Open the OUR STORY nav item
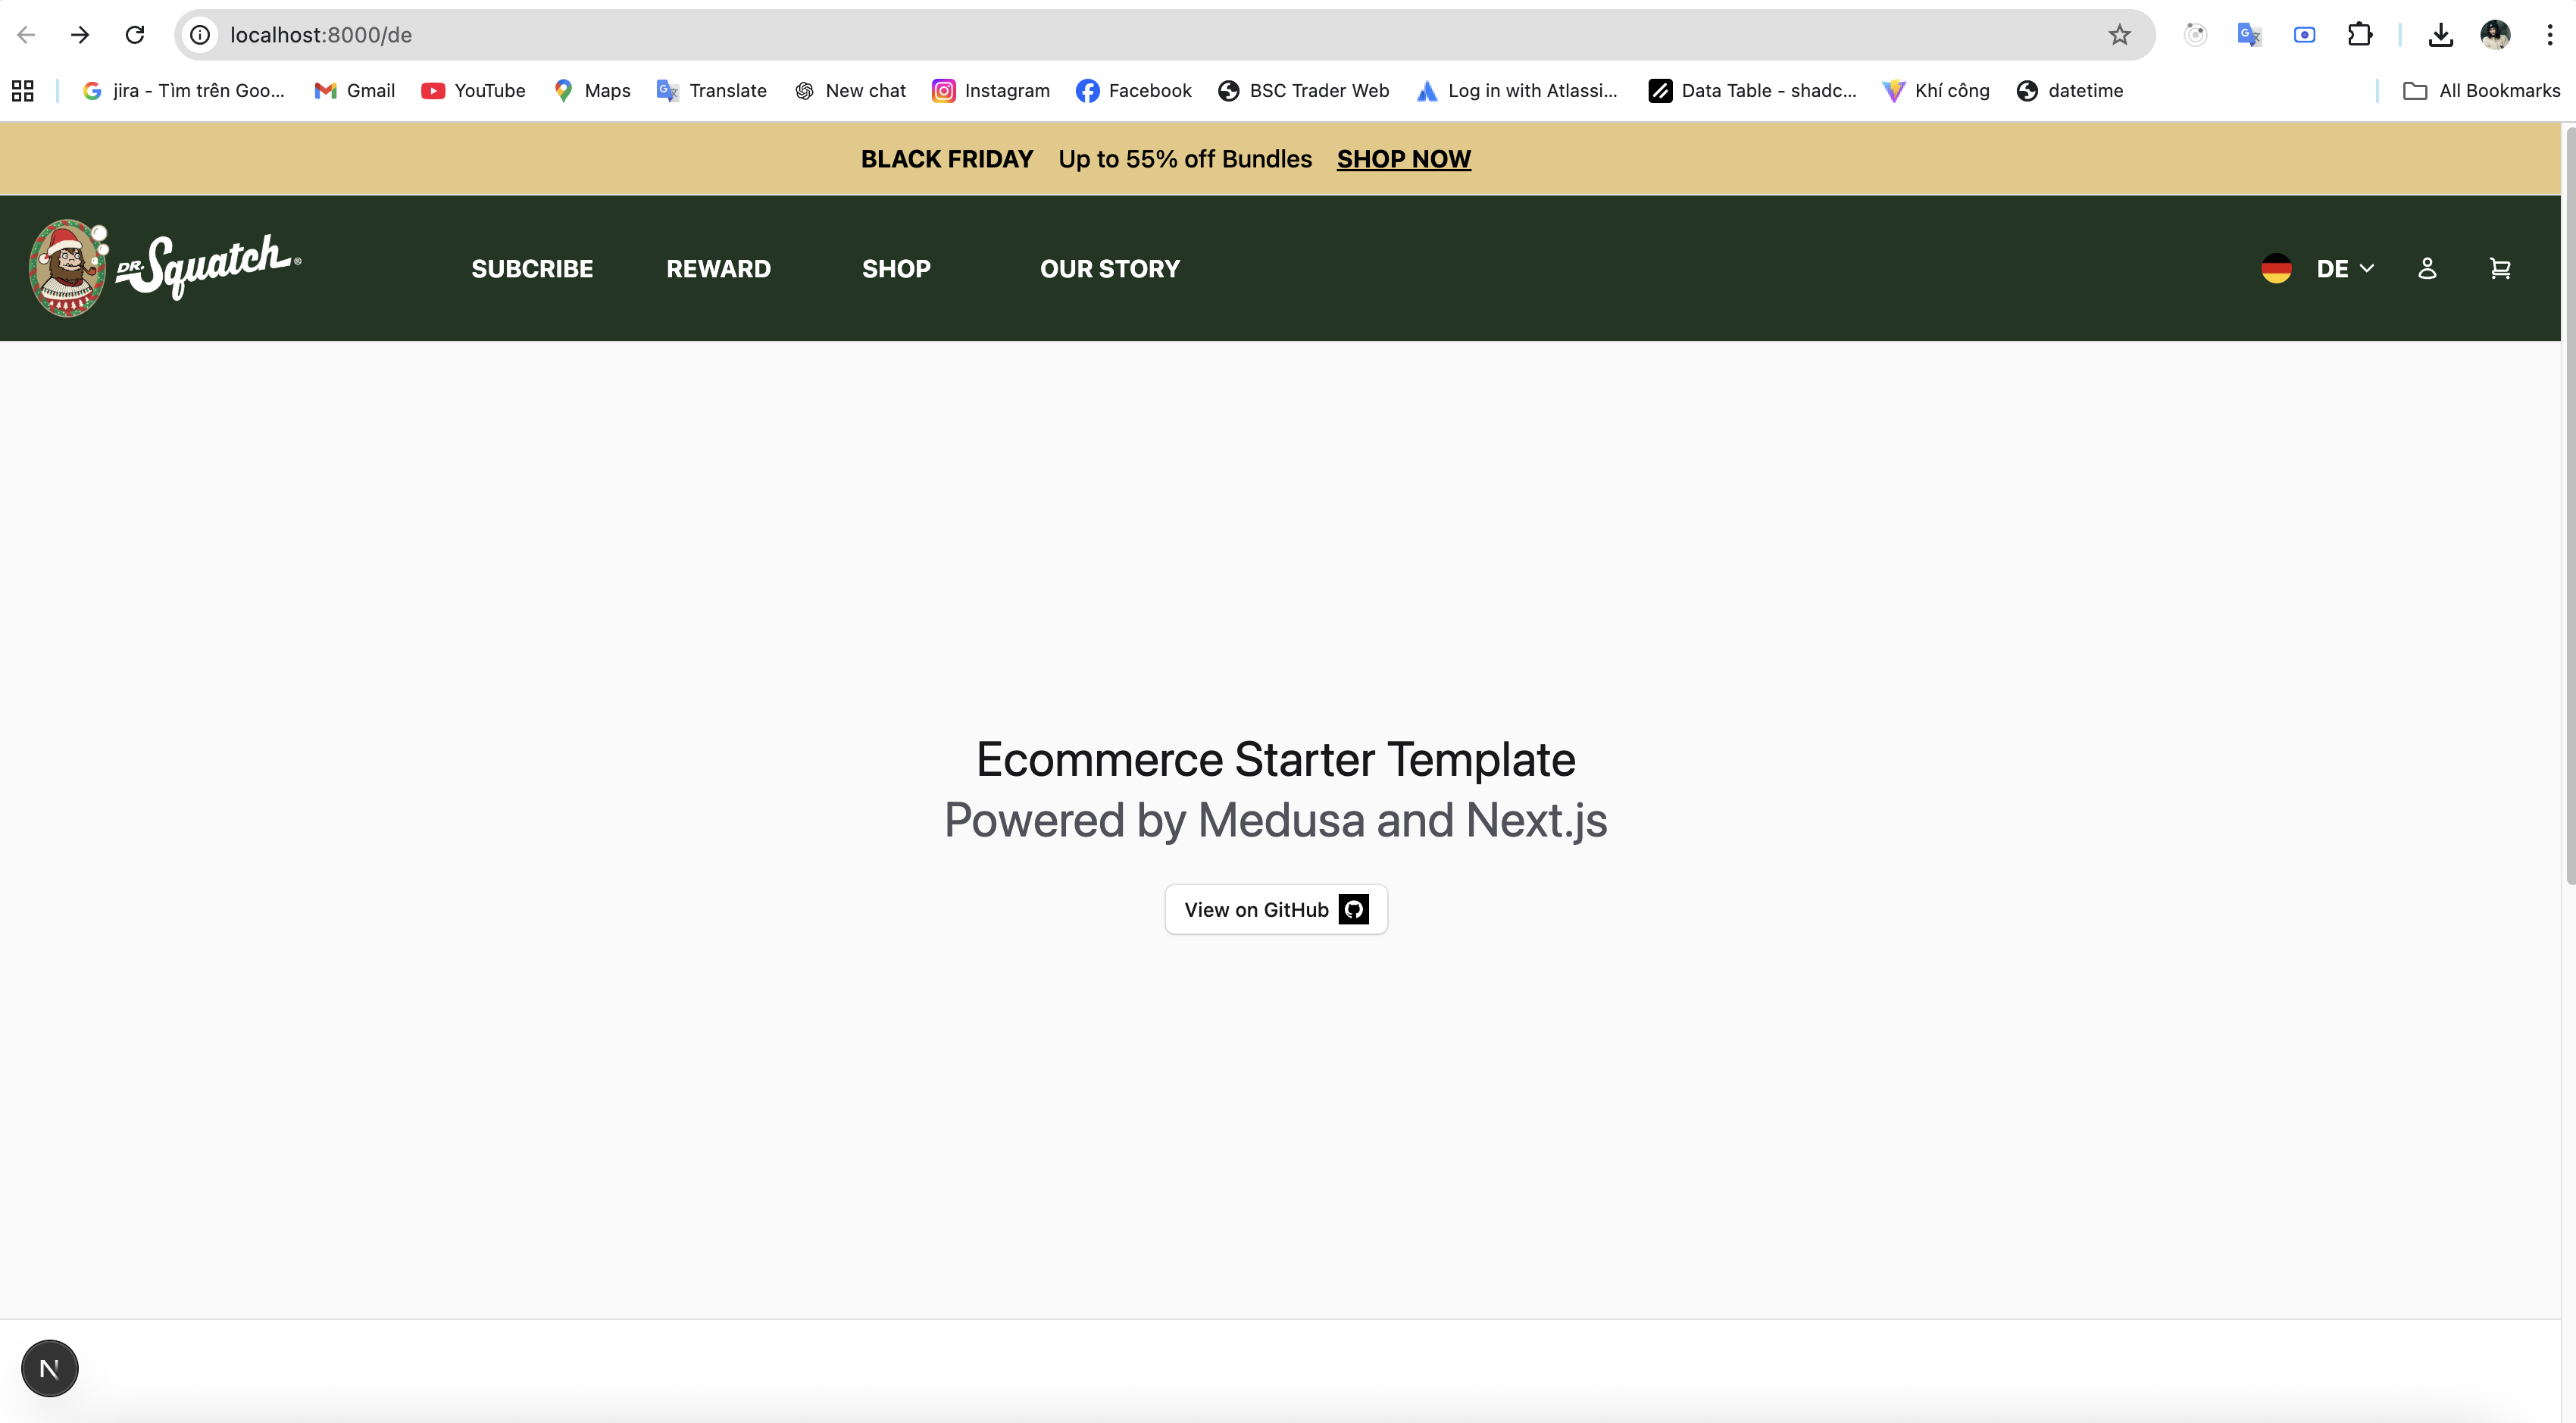This screenshot has width=2576, height=1423. (x=1109, y=268)
